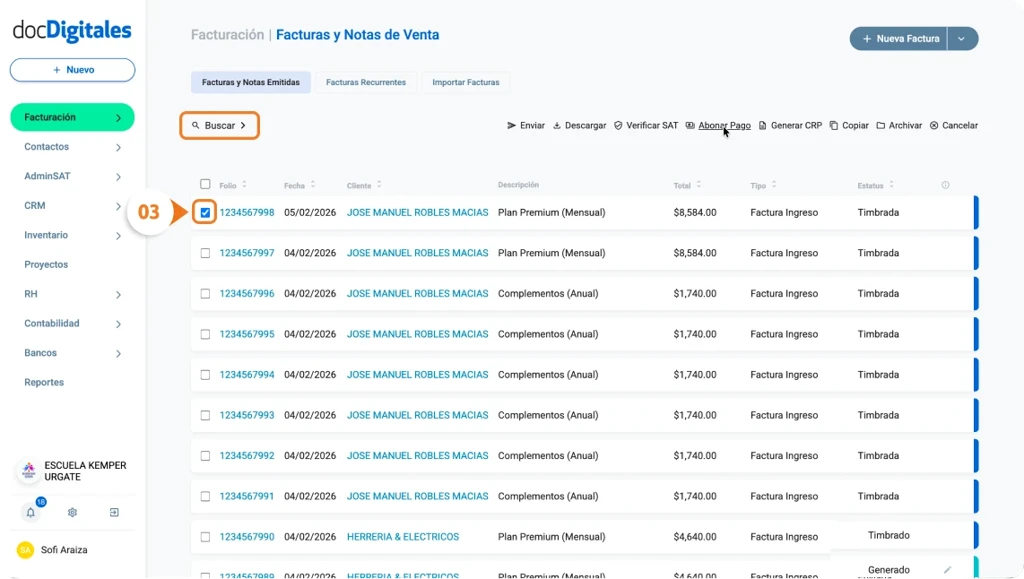Expand the Contactos sidebar menu

click(118, 147)
